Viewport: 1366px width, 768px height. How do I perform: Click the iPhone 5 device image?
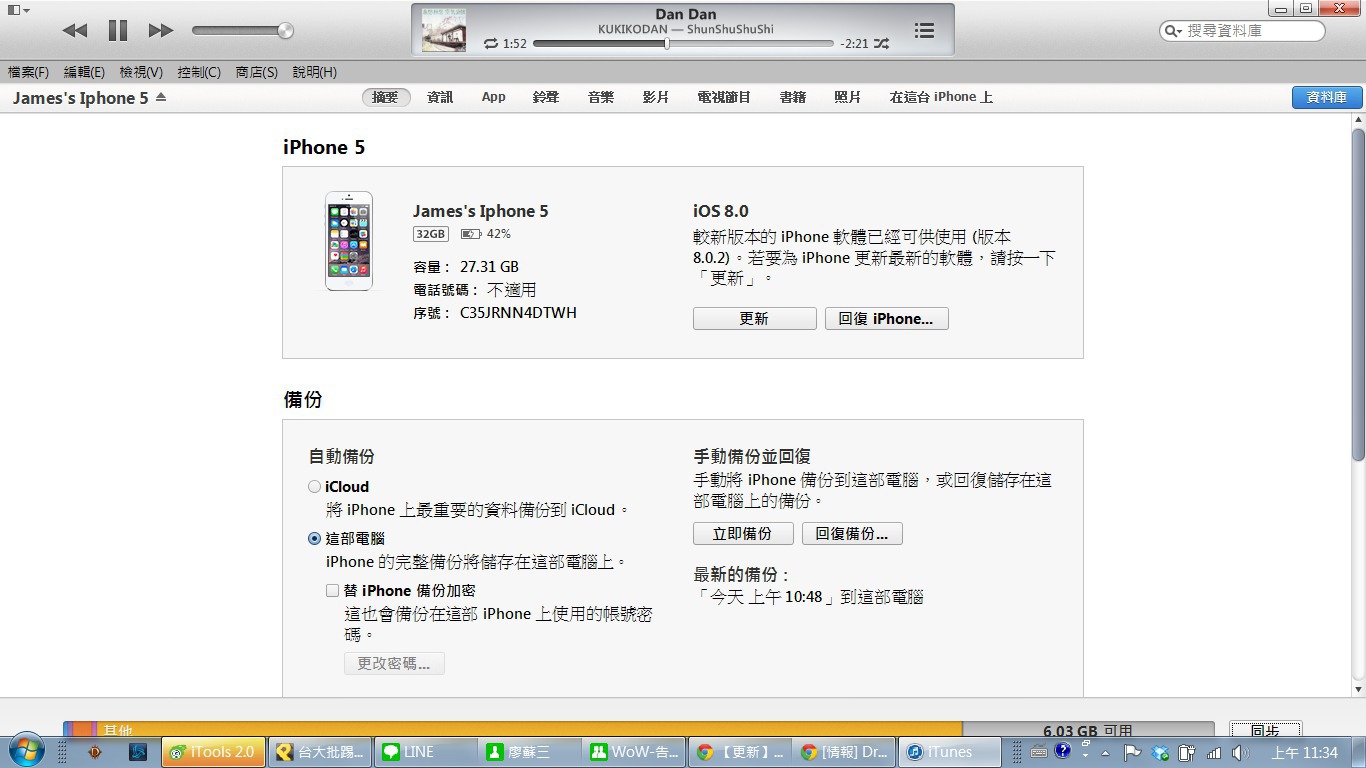click(x=349, y=241)
